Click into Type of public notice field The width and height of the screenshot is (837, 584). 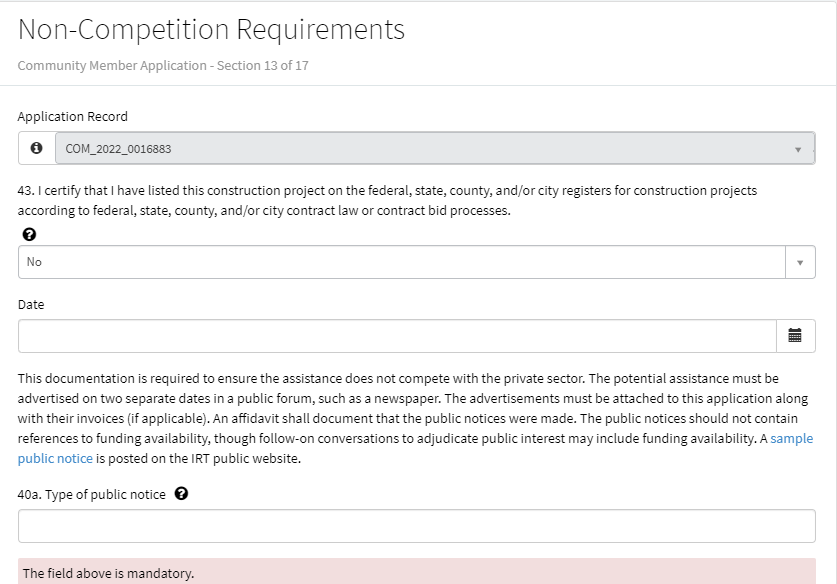click(x=416, y=526)
